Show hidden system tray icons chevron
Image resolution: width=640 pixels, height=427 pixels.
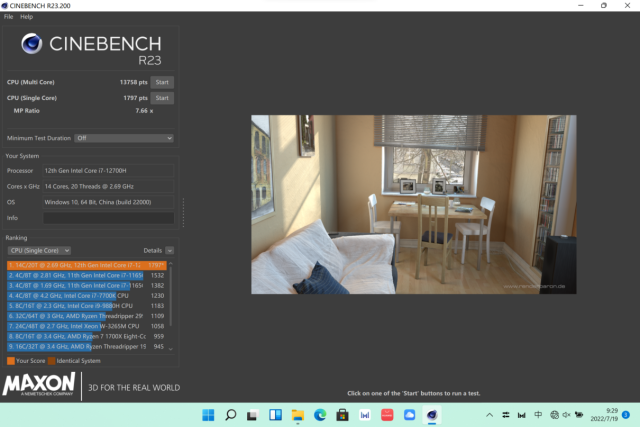[489, 415]
